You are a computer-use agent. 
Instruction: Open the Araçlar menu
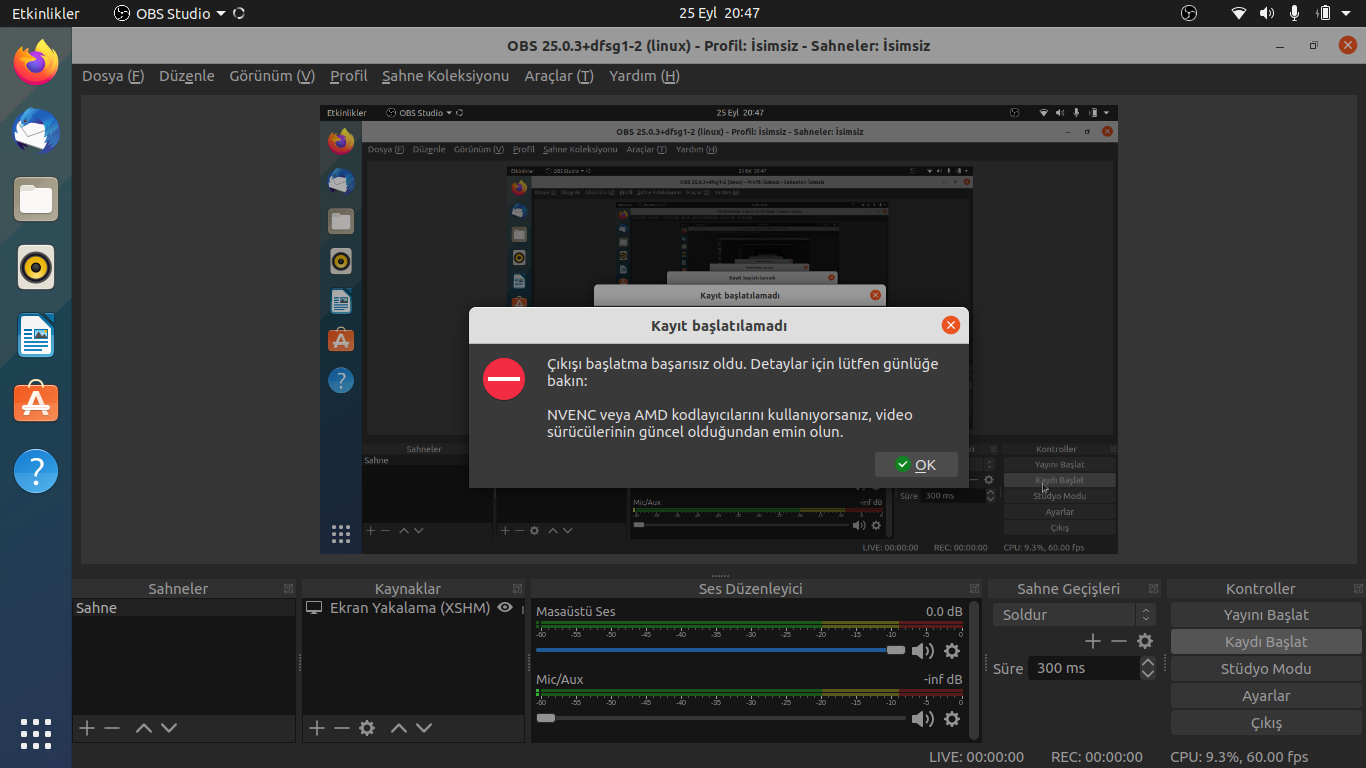pos(559,76)
